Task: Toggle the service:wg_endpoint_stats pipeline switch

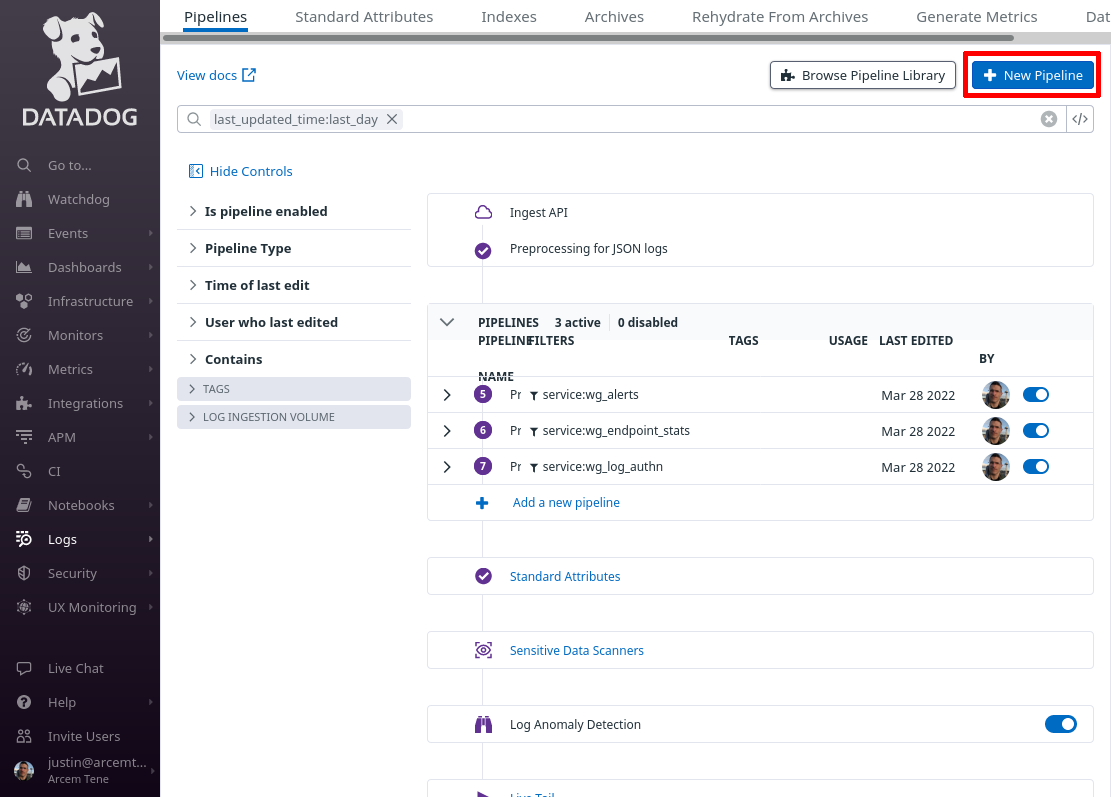Action: pyautogui.click(x=1036, y=431)
